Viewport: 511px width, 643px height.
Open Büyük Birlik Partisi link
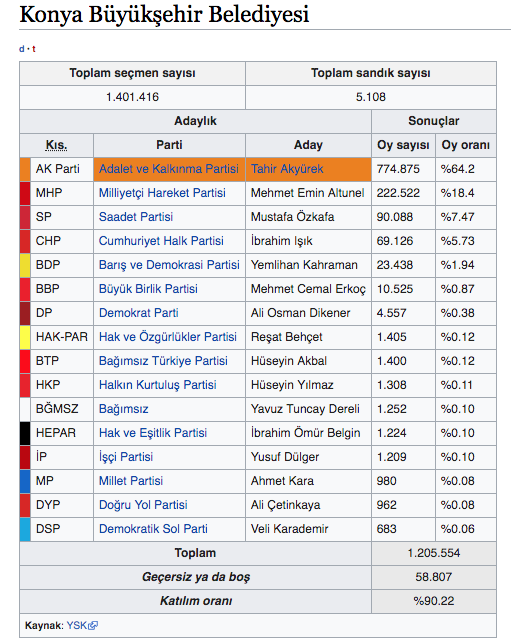pos(148,289)
